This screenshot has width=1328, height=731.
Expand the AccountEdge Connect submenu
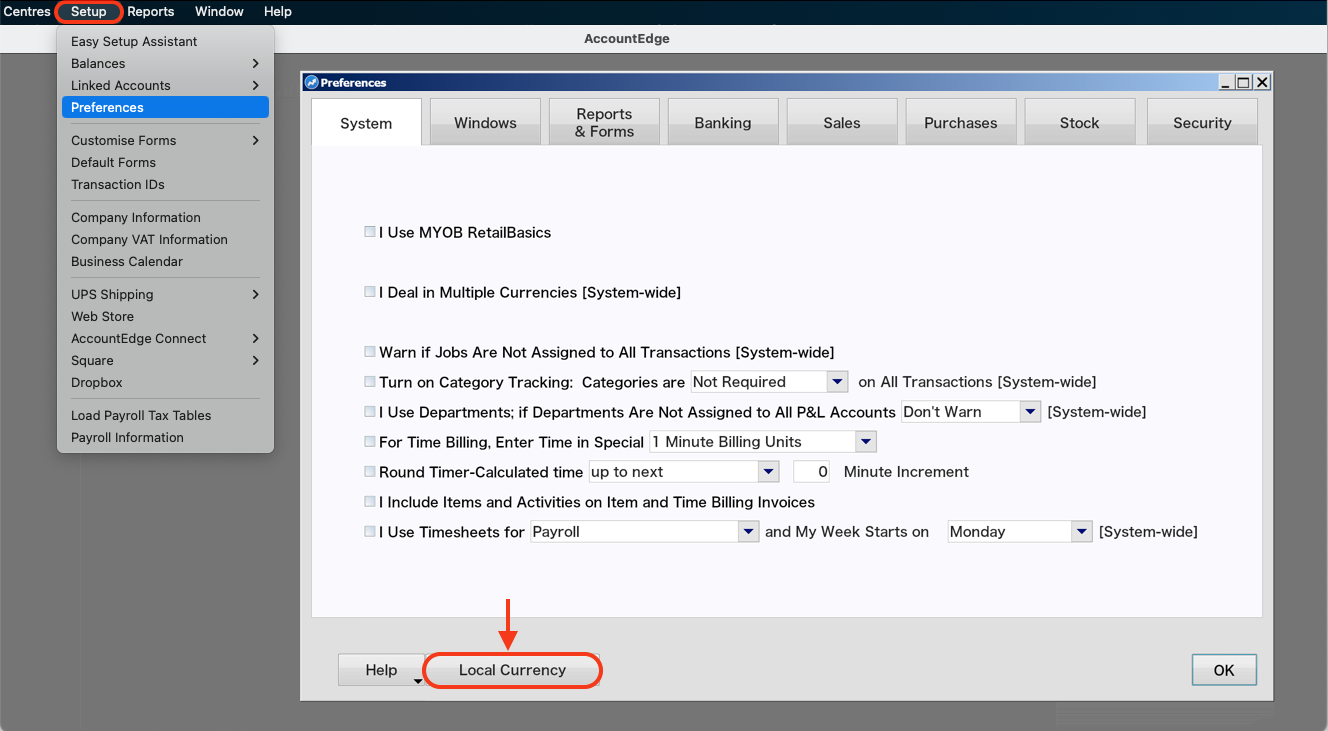pyautogui.click(x=165, y=338)
